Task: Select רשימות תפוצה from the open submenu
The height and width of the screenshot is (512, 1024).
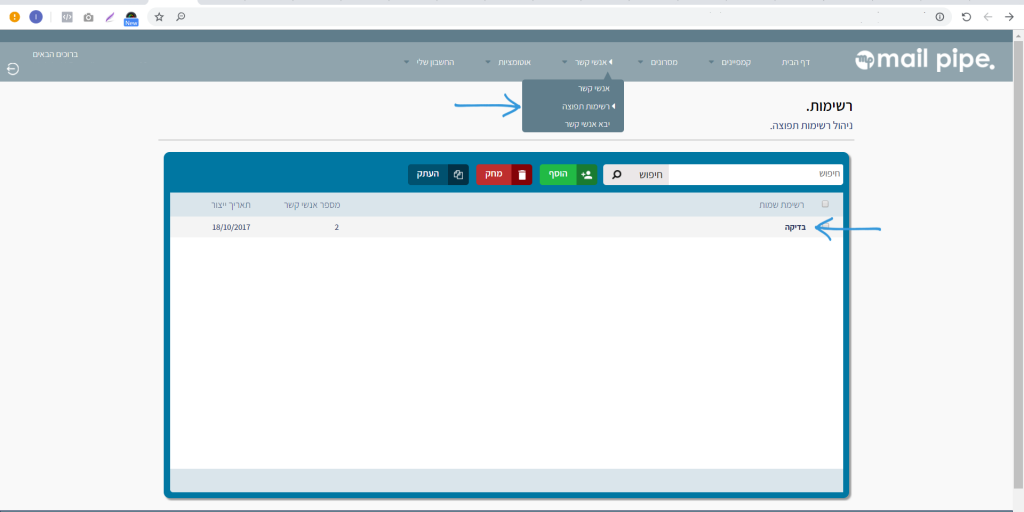Action: (x=587, y=106)
